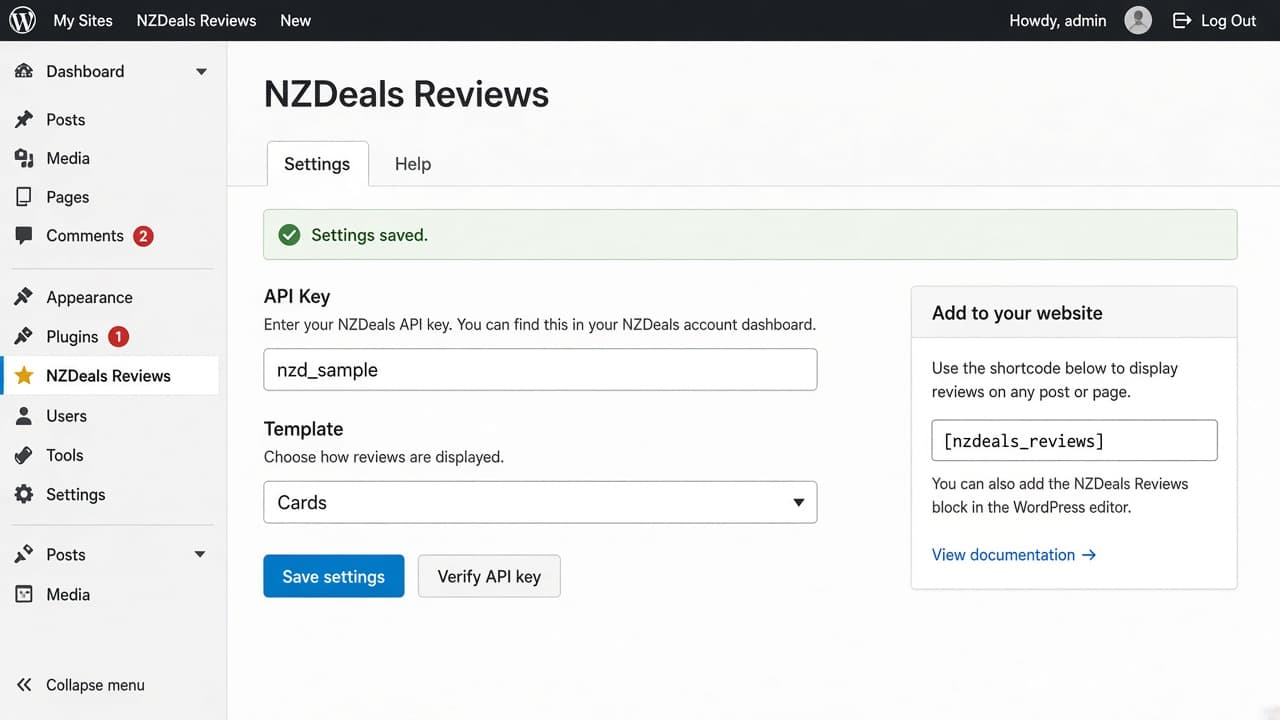Open Appearance menu item label
This screenshot has width=1280, height=720.
[89, 297]
